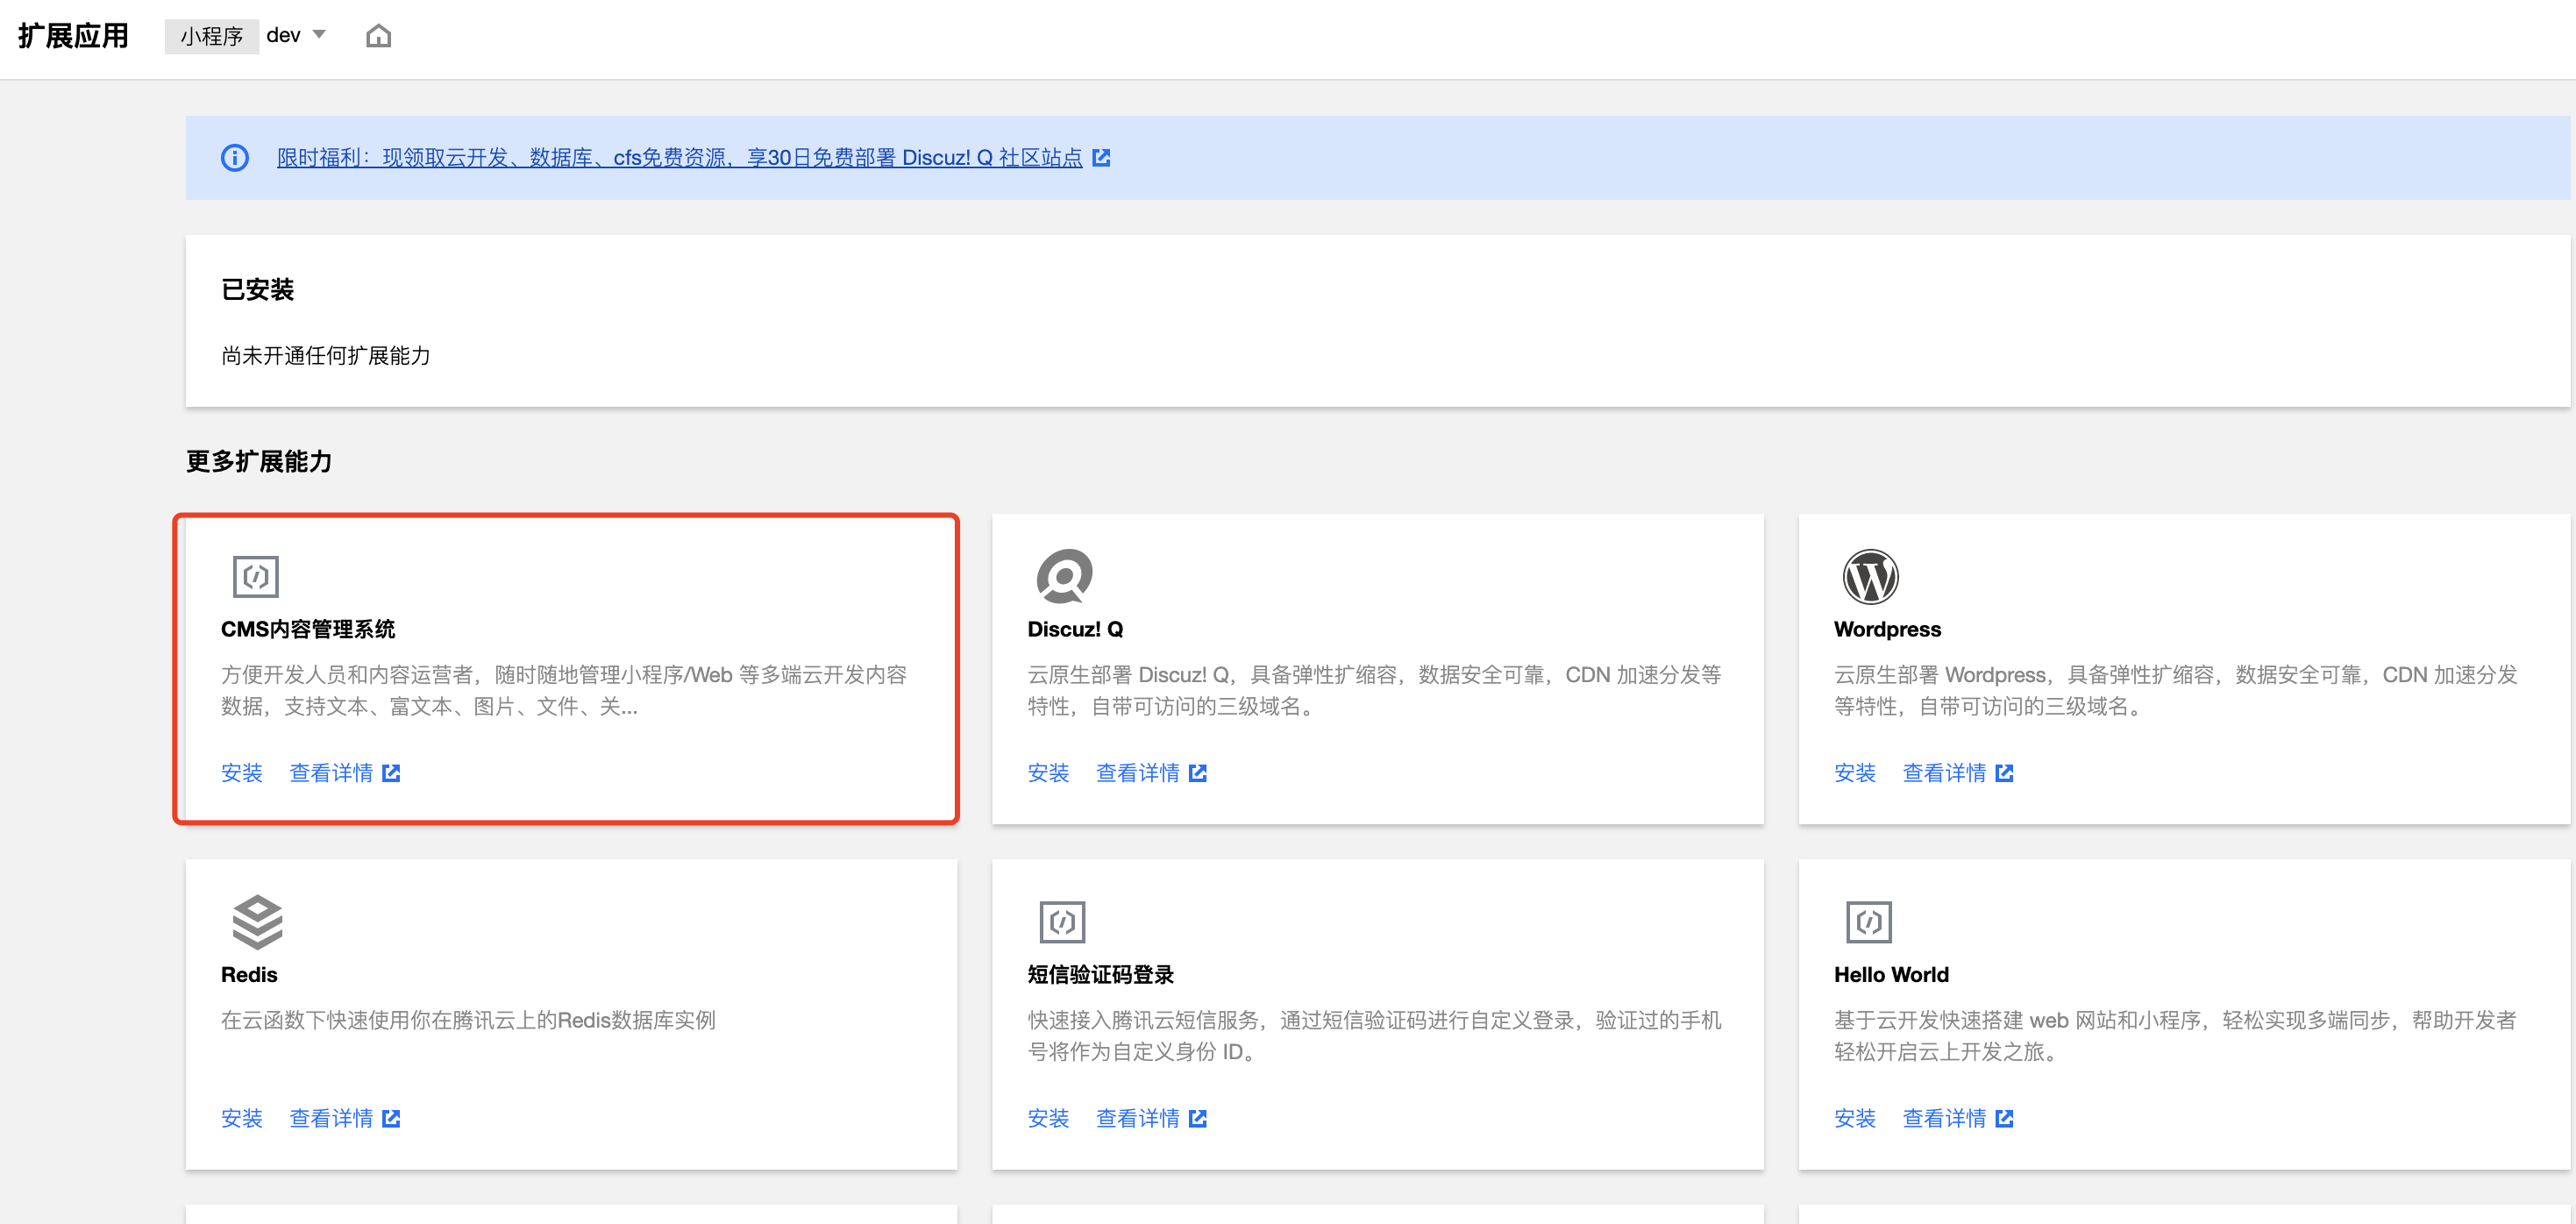Open the Discuz! Q free deployment promotion link

(x=679, y=158)
